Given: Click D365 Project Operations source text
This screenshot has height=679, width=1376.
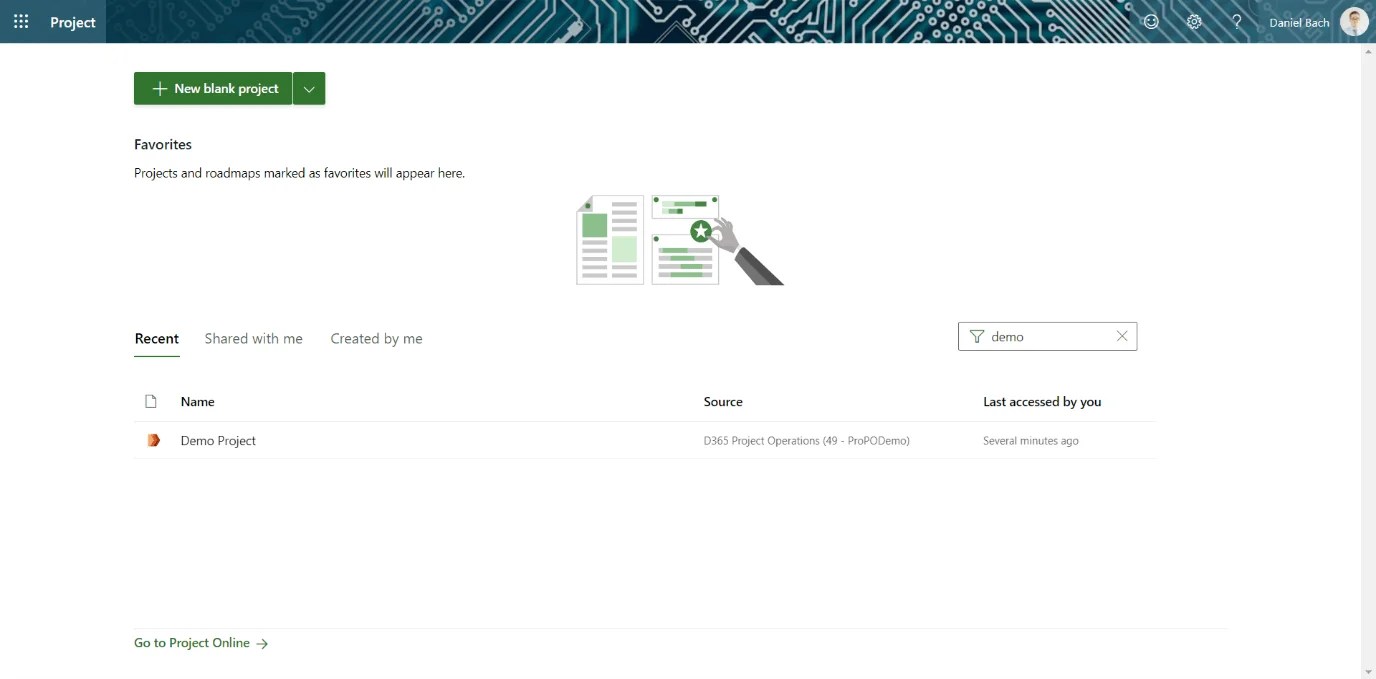Looking at the screenshot, I should point(807,441).
